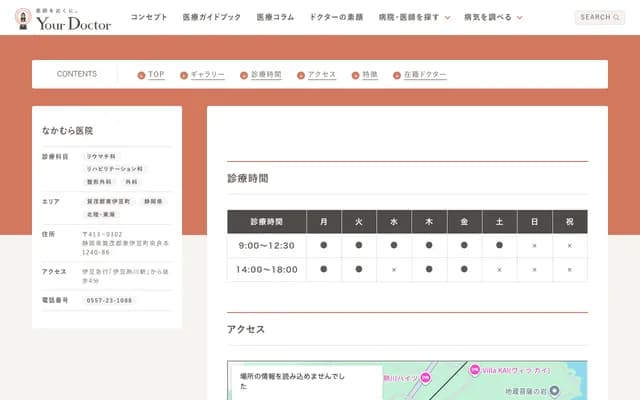Select the リハビリテーション科 tag
This screenshot has width=640, height=400.
pyautogui.click(x=114, y=170)
